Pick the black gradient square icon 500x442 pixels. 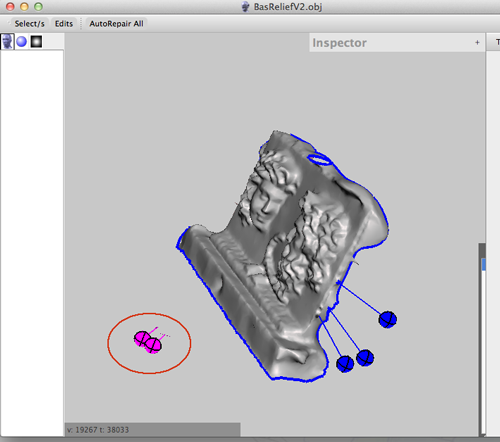click(x=36, y=42)
